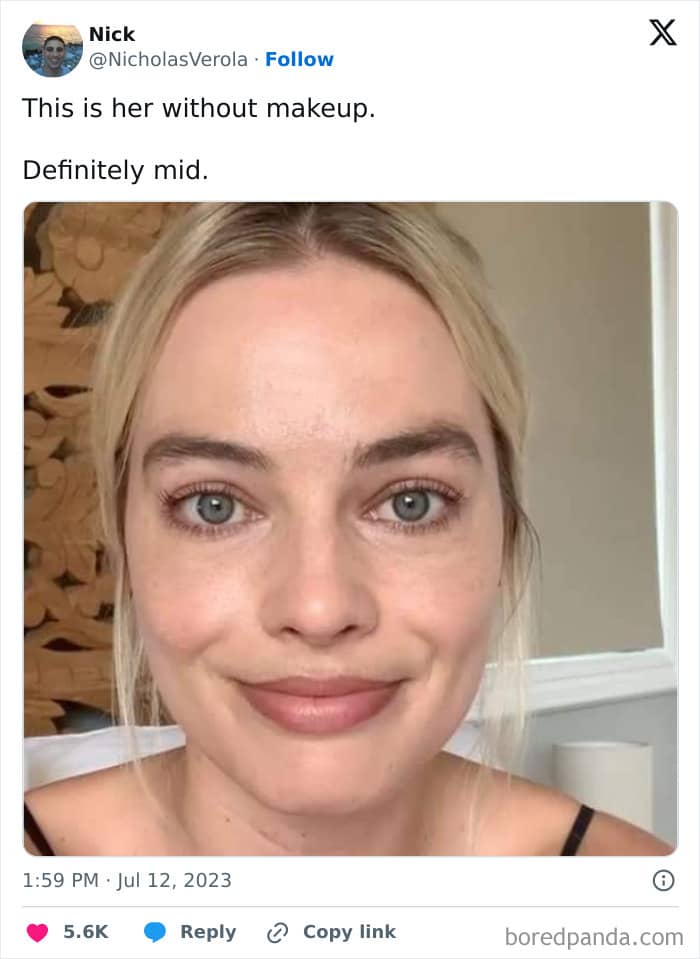Viewport: 700px width, 959px height.
Task: Click the X logo in the corner
Action: pos(663,32)
